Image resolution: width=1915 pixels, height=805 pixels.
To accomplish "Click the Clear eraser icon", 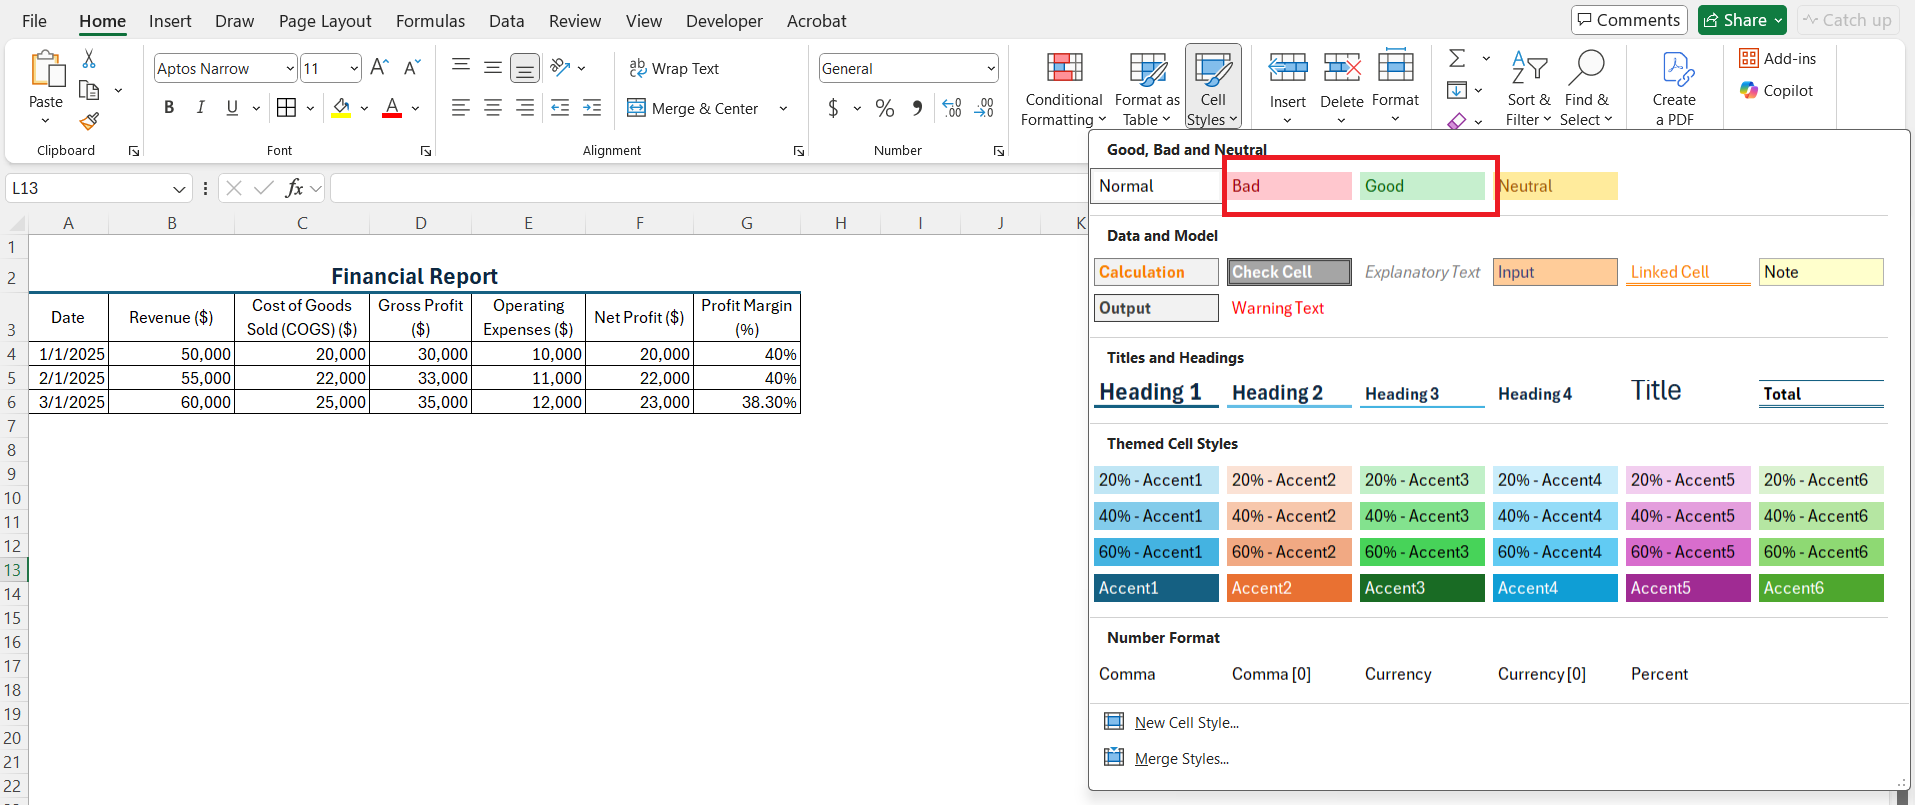I will tap(1457, 121).
